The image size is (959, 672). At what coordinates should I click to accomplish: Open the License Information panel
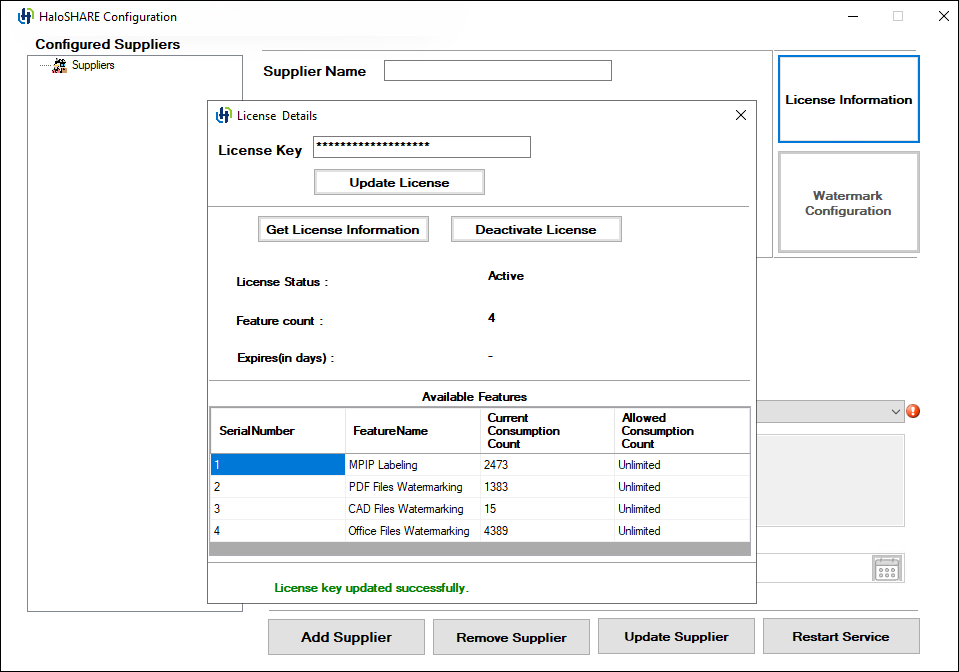coord(848,100)
